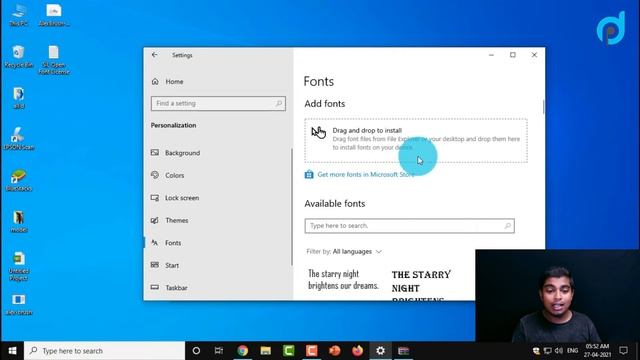Minimize the Settings window
The width and height of the screenshot is (640, 360).
click(x=491, y=55)
